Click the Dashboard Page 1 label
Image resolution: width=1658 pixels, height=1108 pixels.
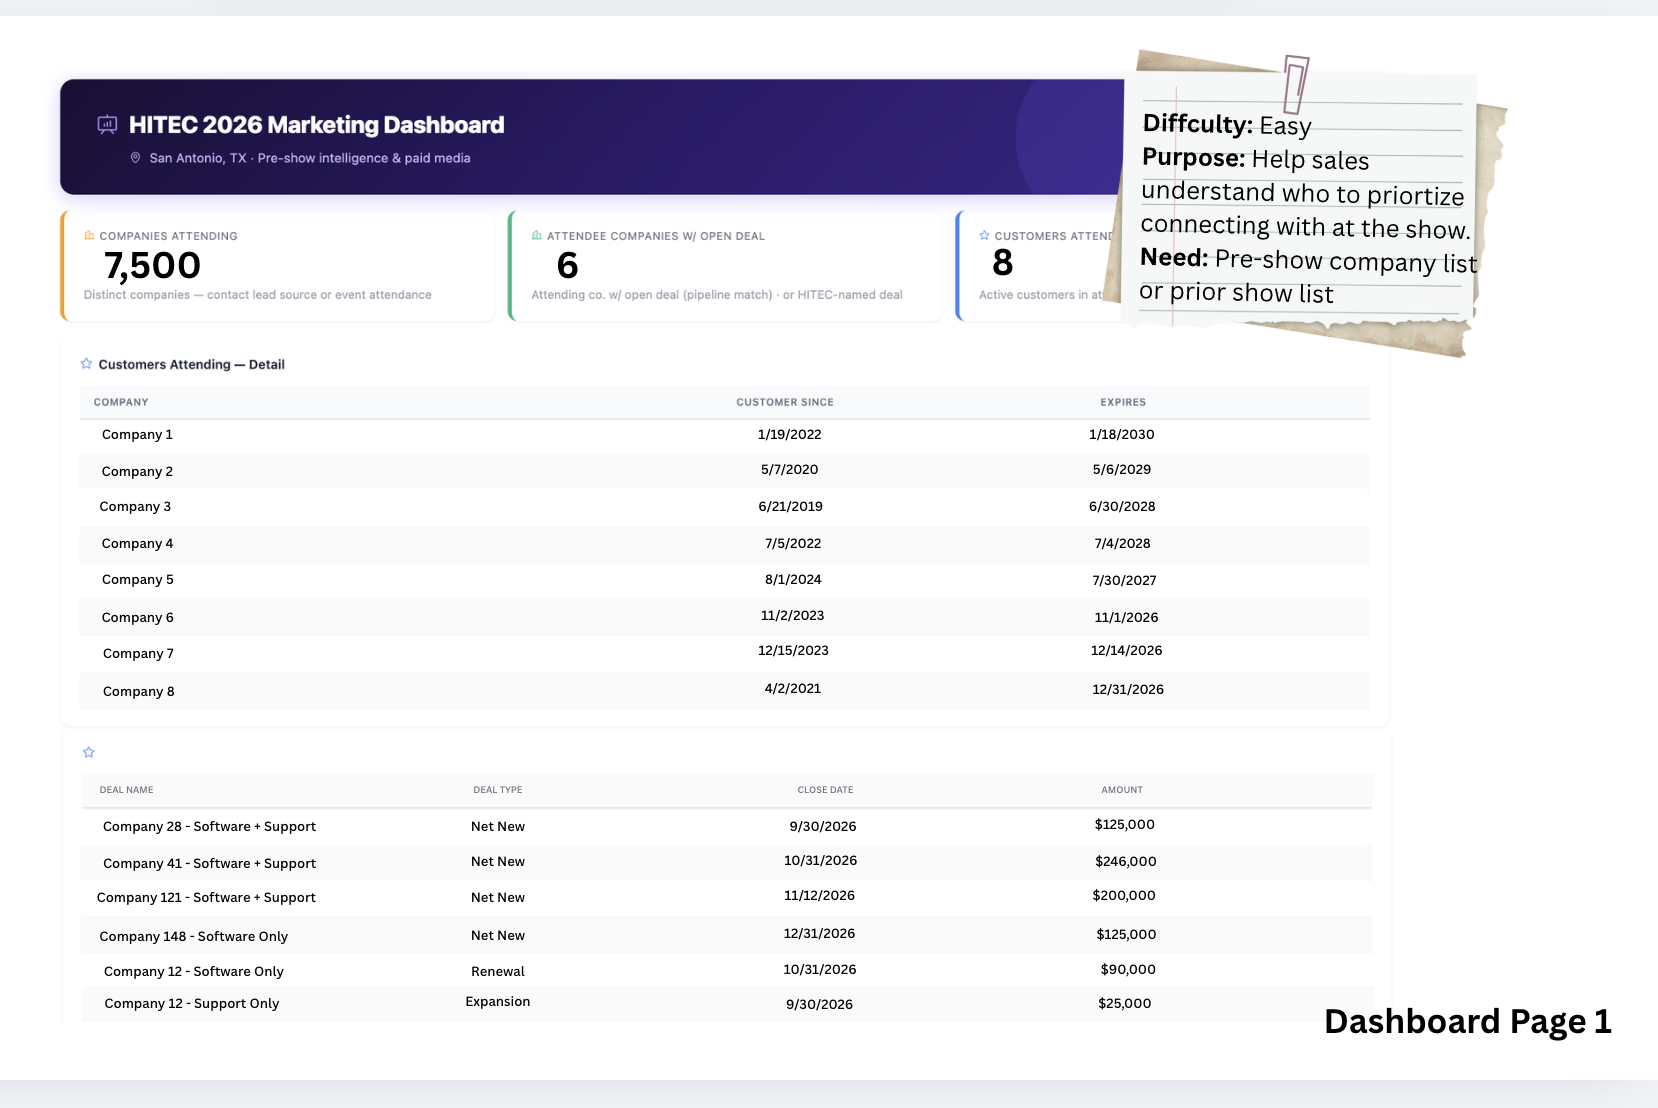pyautogui.click(x=1468, y=1022)
